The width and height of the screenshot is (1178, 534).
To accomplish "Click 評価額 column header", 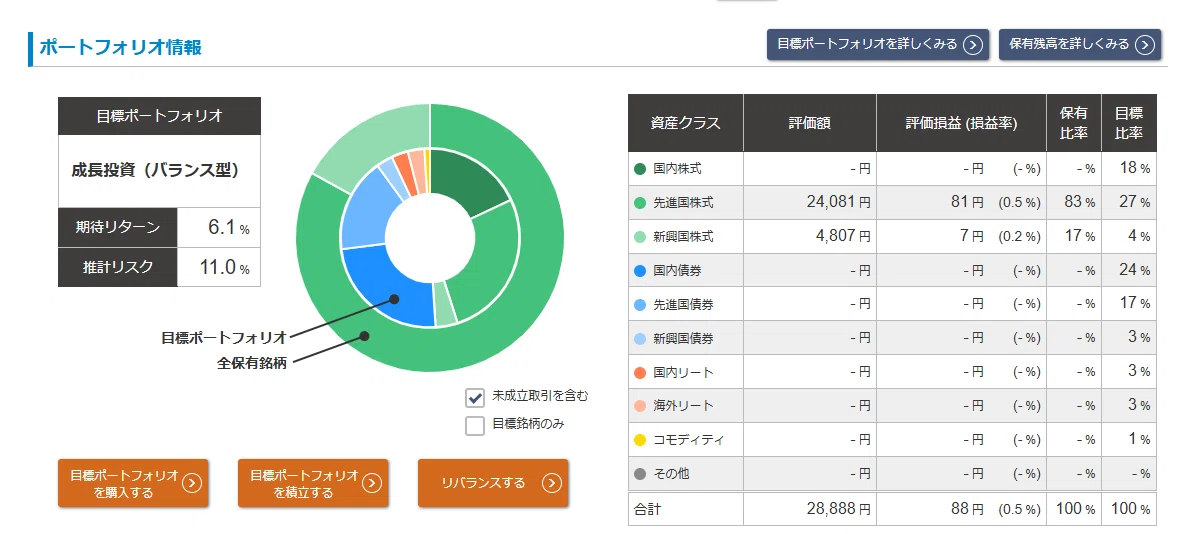I will [x=809, y=123].
